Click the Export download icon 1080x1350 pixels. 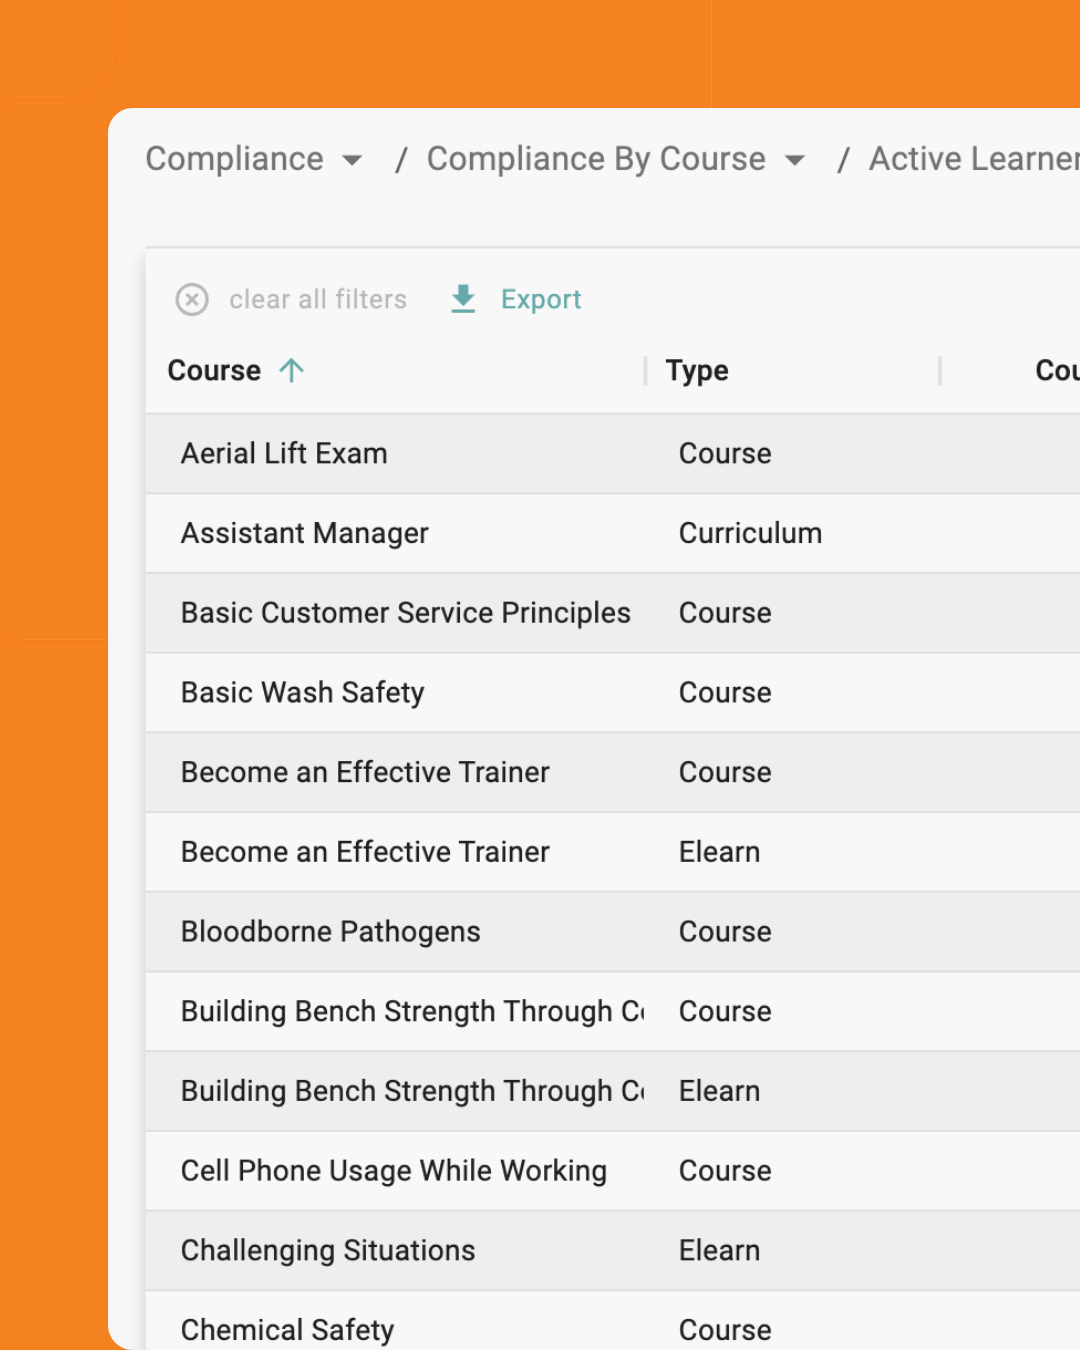(x=463, y=299)
